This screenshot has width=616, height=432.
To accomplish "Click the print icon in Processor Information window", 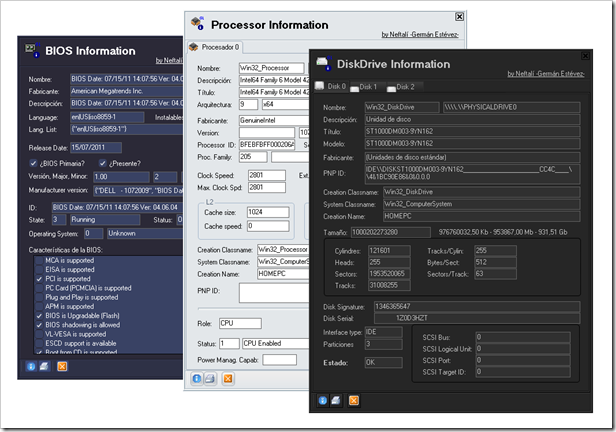I will (210, 379).
